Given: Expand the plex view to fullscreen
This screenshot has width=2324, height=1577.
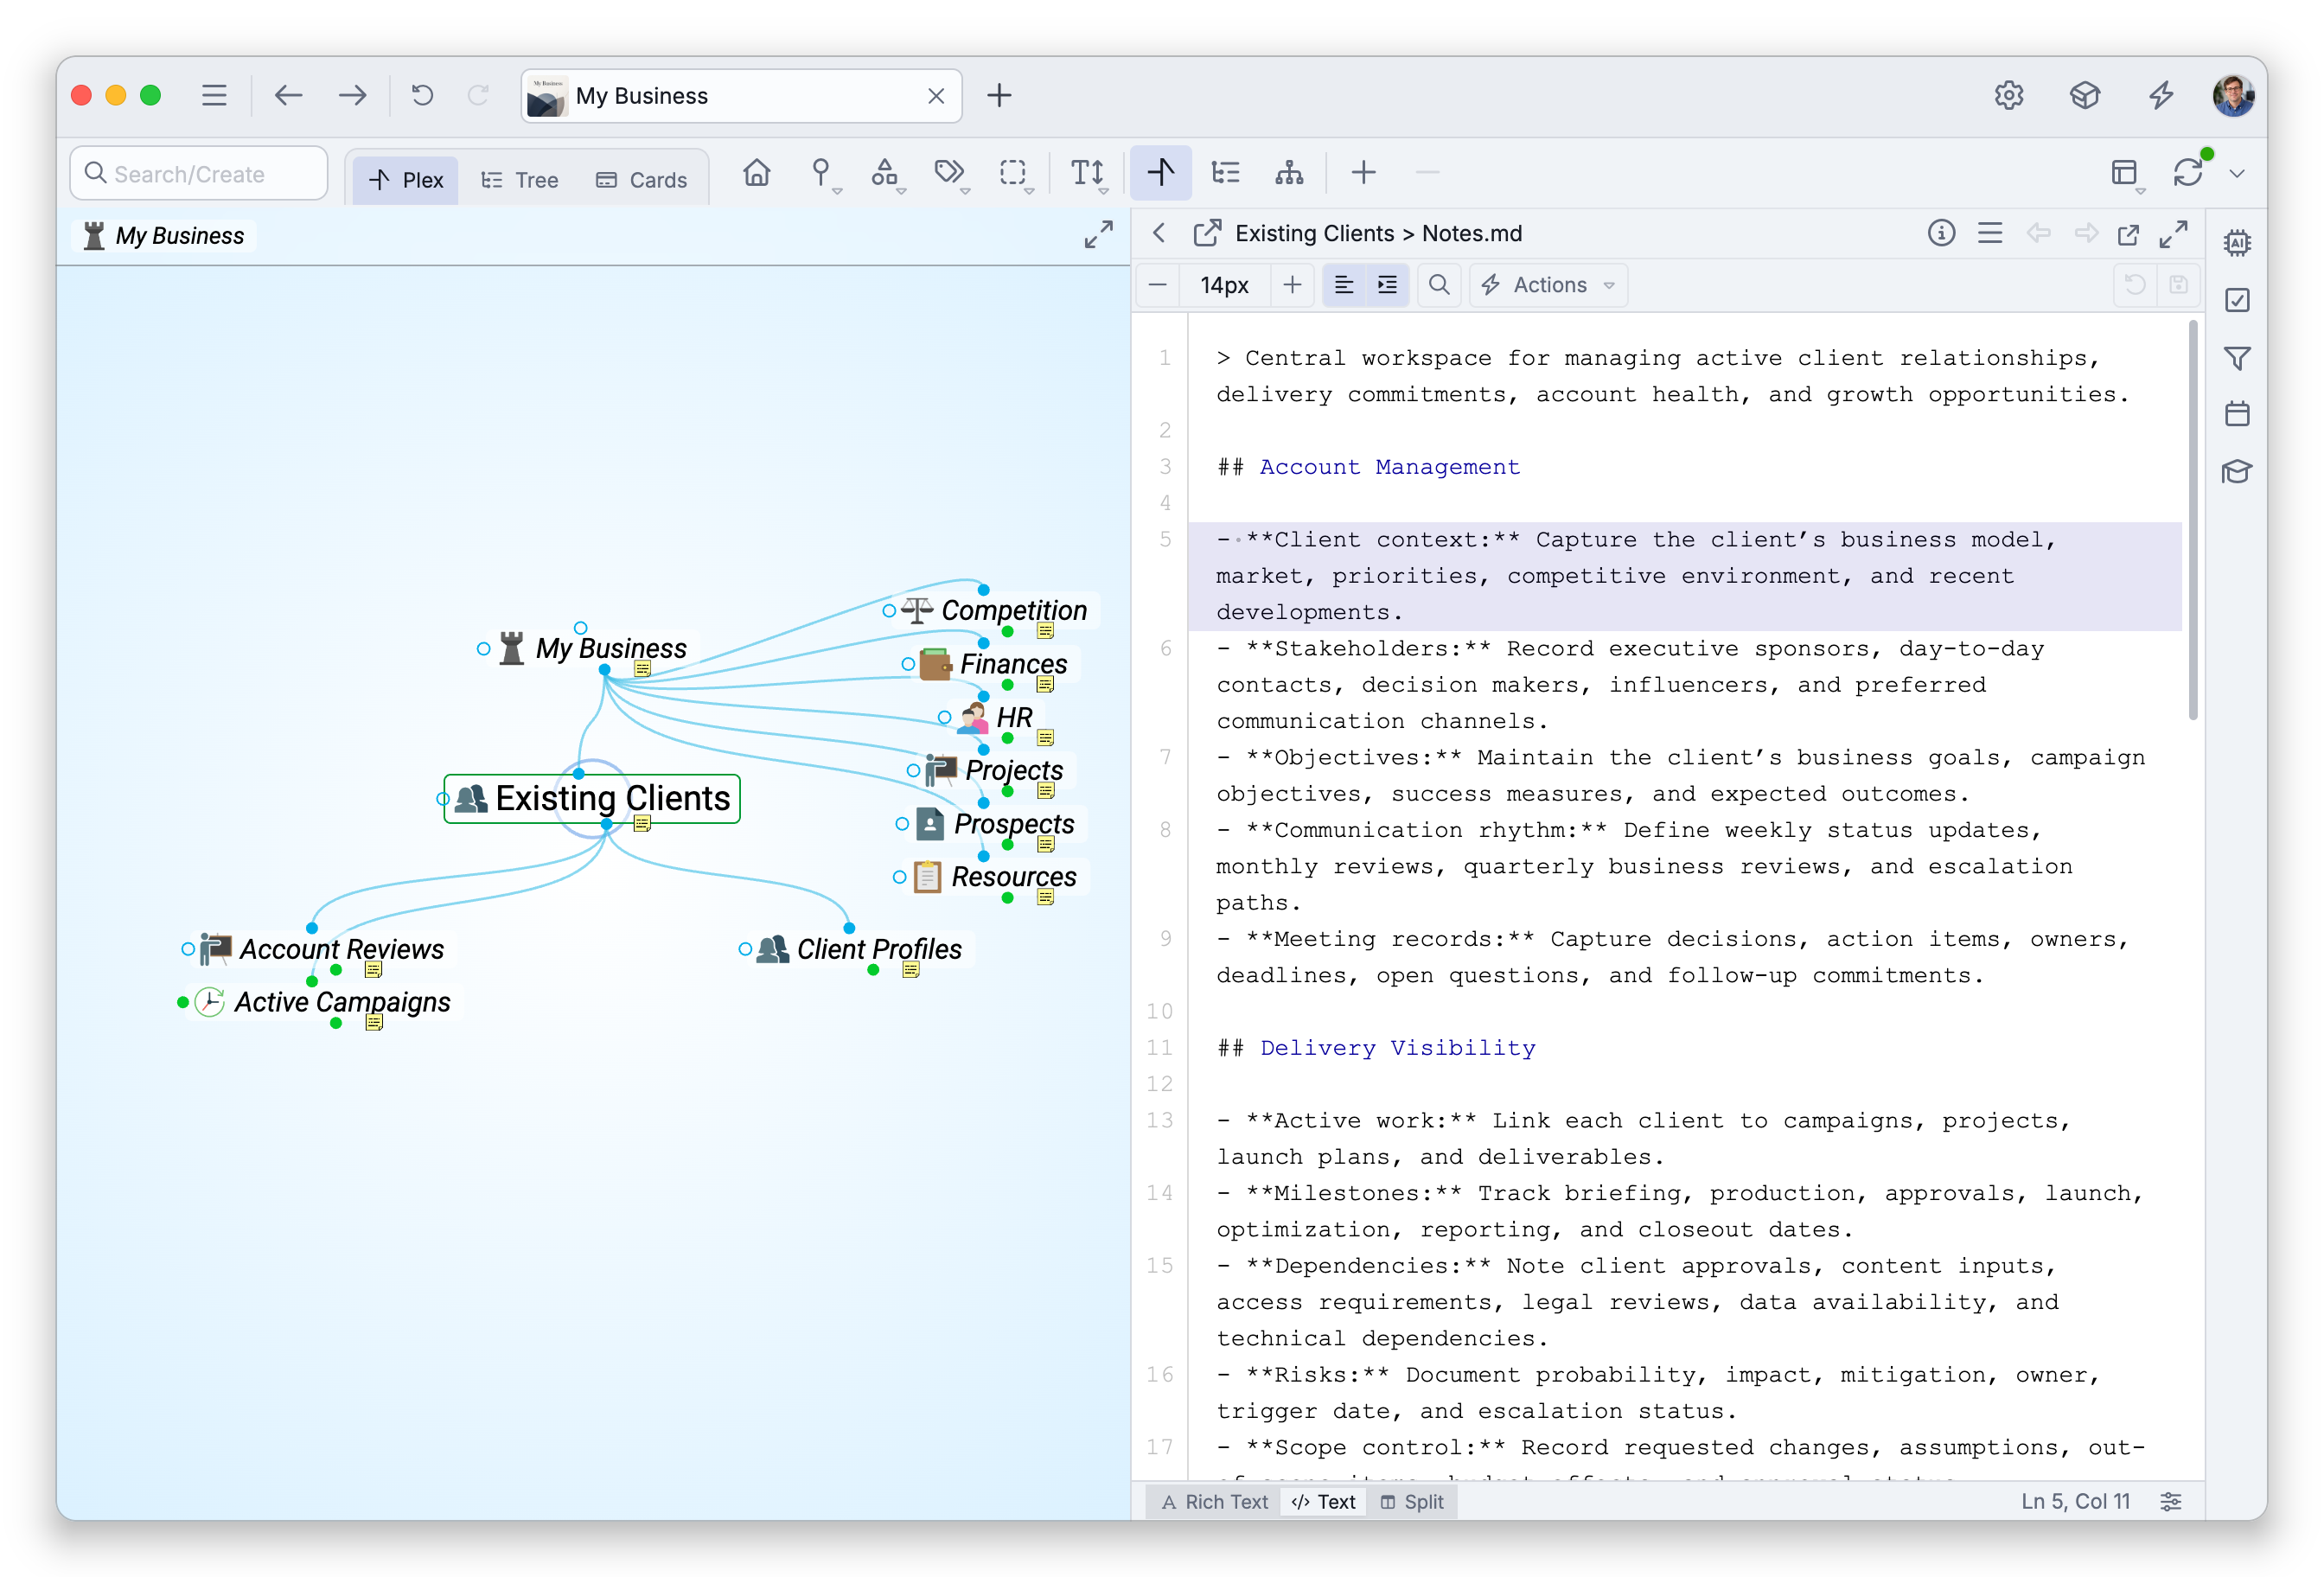Looking at the screenshot, I should coord(1098,235).
